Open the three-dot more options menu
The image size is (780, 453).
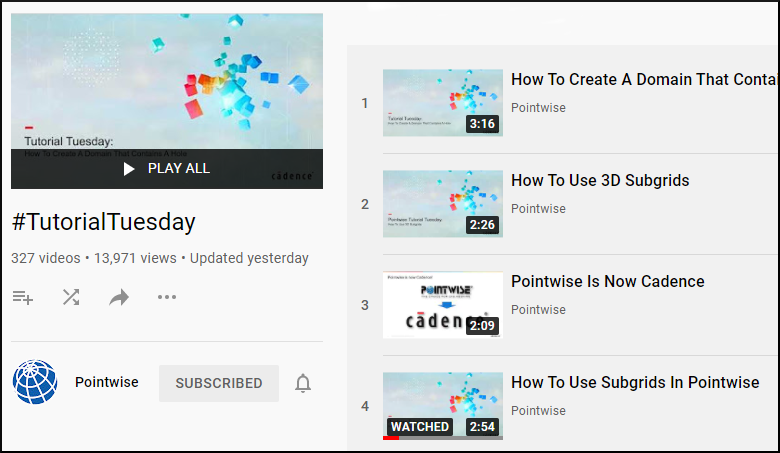point(167,297)
